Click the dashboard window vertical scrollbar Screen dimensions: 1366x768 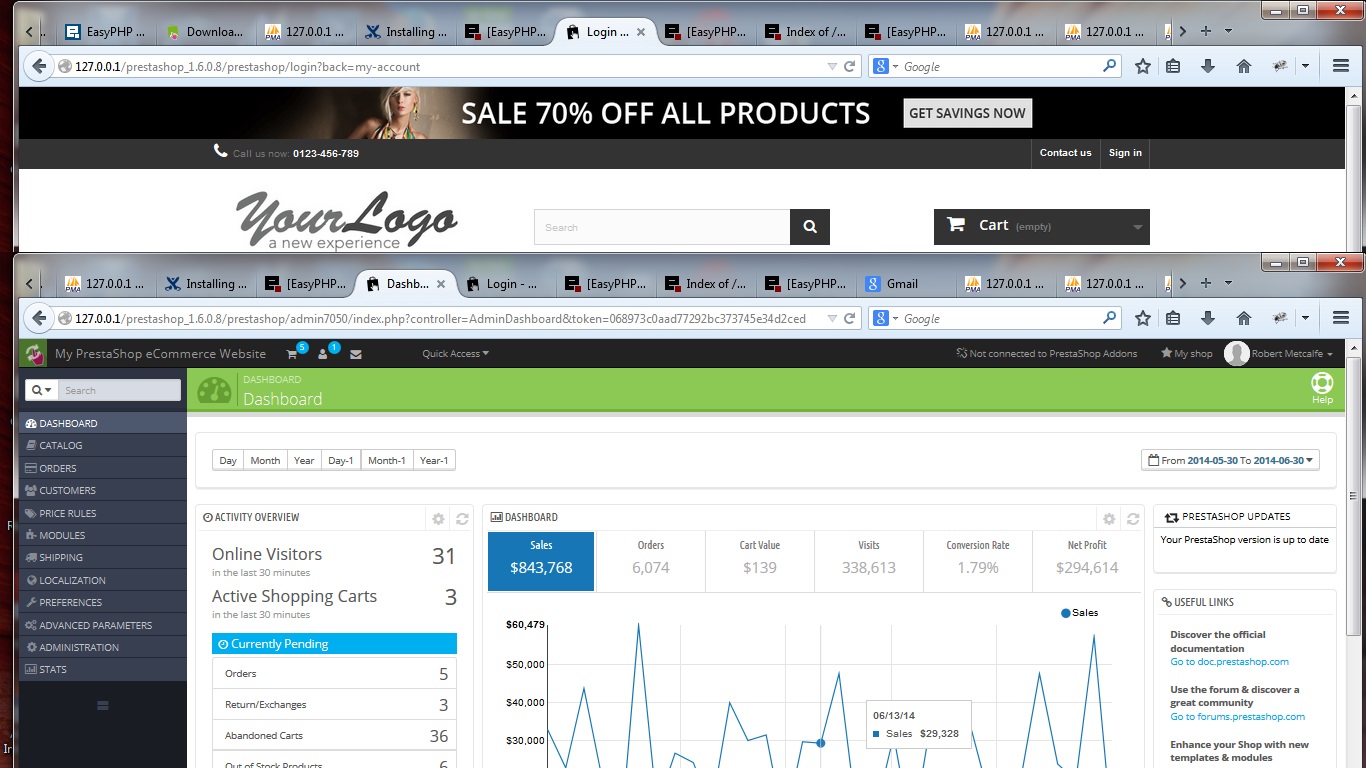1354,497
